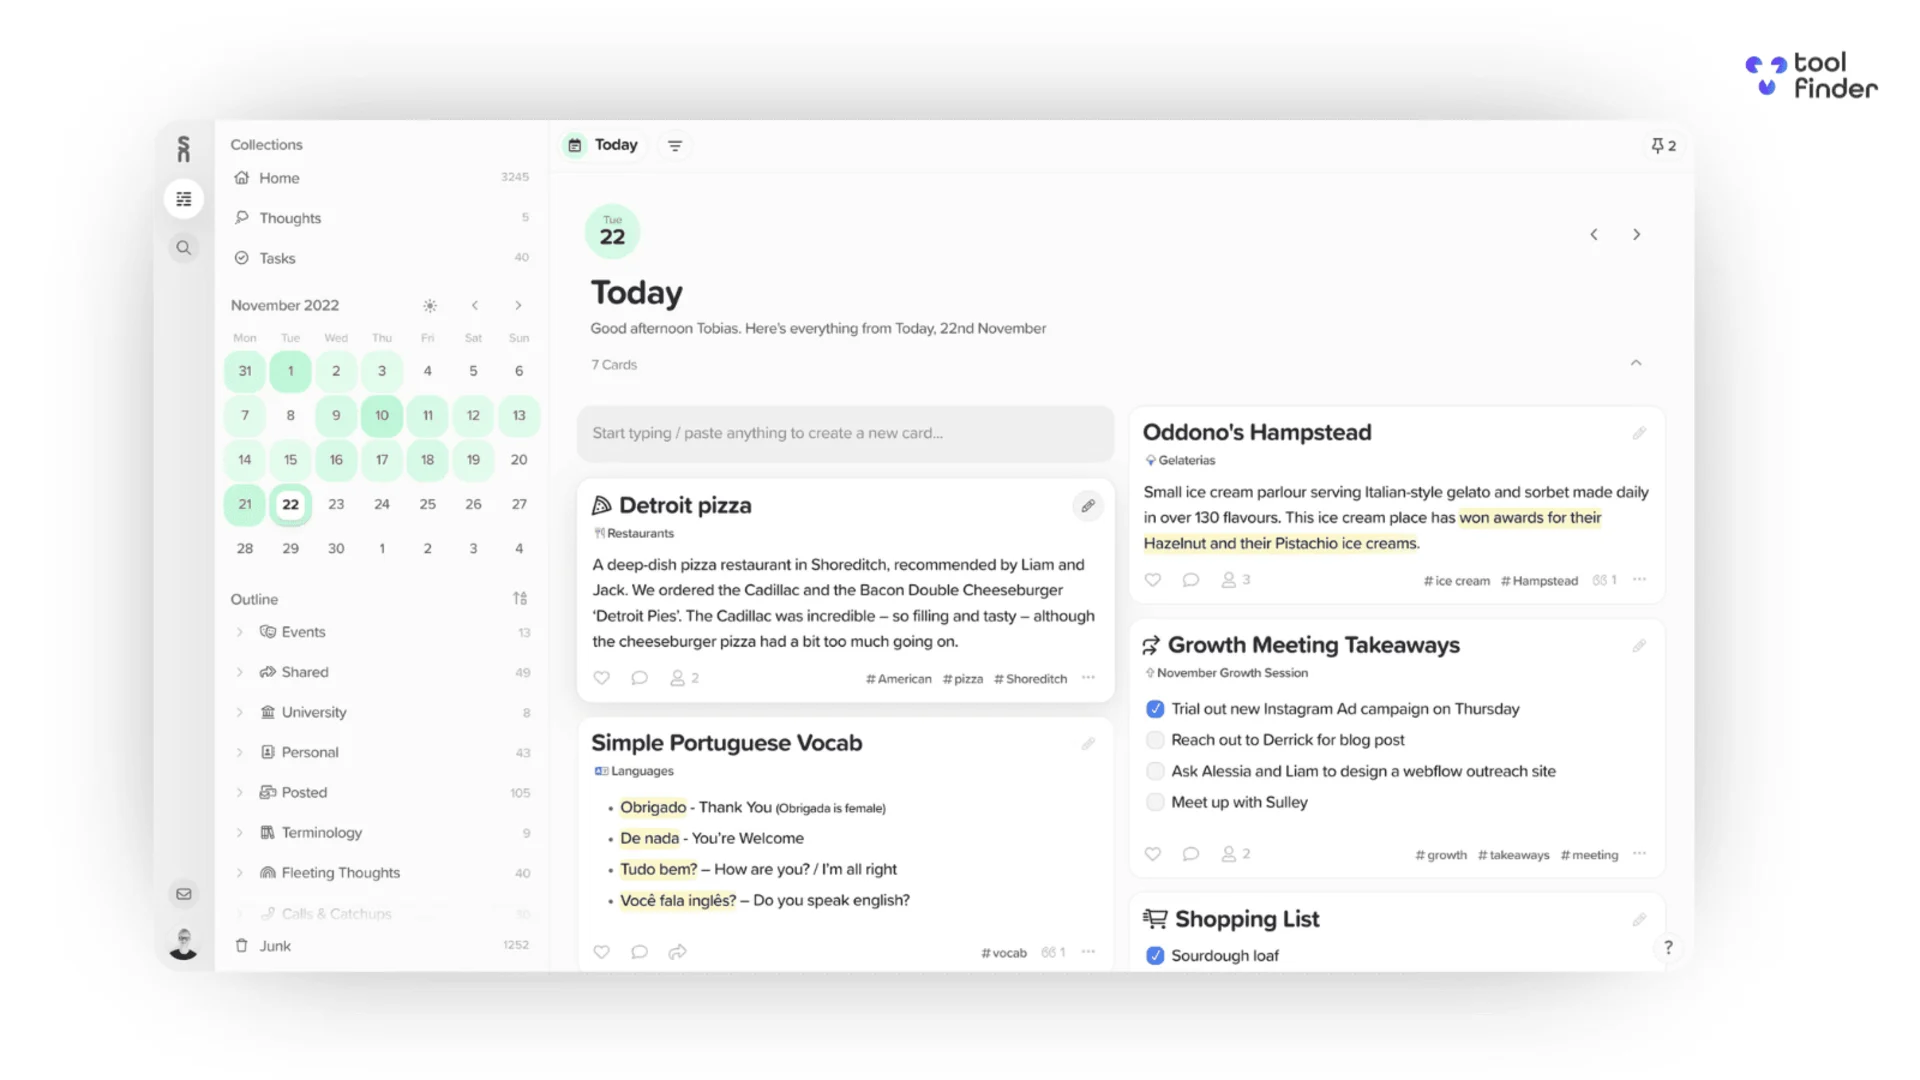Uncheck the Instagram Ad campaign task

click(x=1155, y=708)
